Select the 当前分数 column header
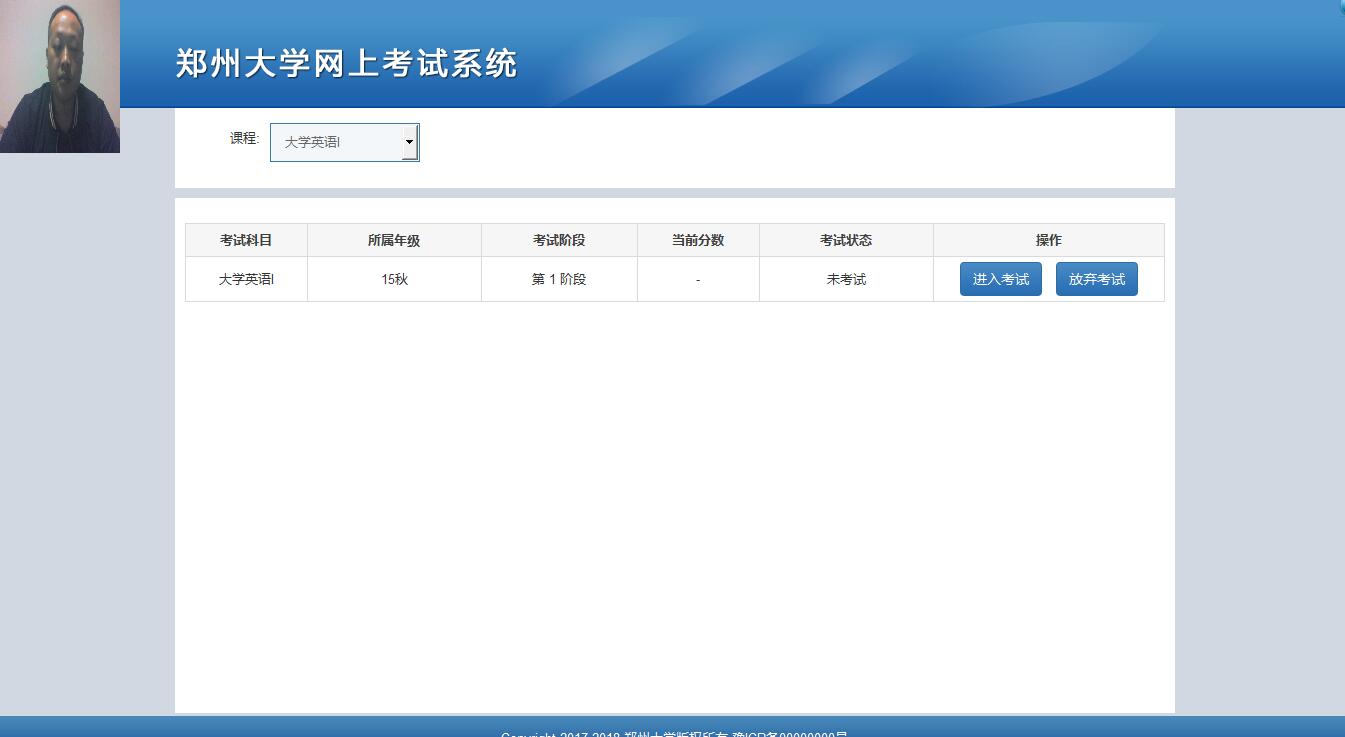The image size is (1345, 737). pyautogui.click(x=698, y=240)
